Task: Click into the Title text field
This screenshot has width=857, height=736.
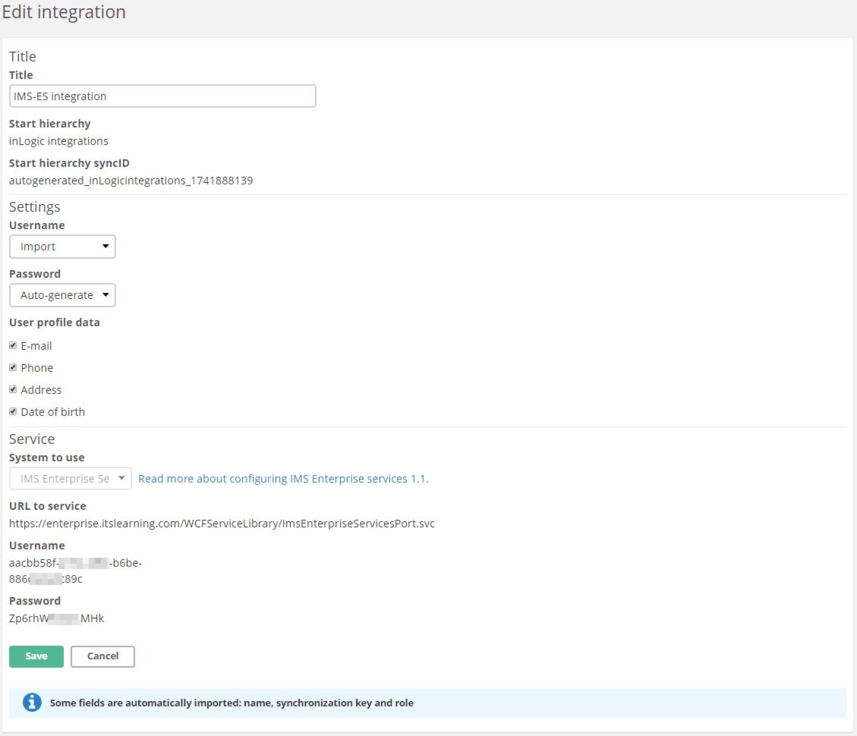Action: [x=162, y=96]
